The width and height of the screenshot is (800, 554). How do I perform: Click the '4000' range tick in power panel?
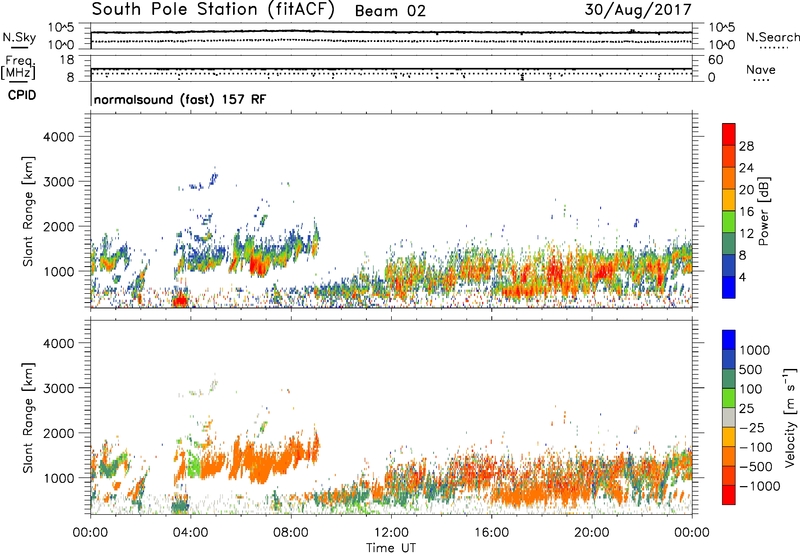[x=58, y=137]
